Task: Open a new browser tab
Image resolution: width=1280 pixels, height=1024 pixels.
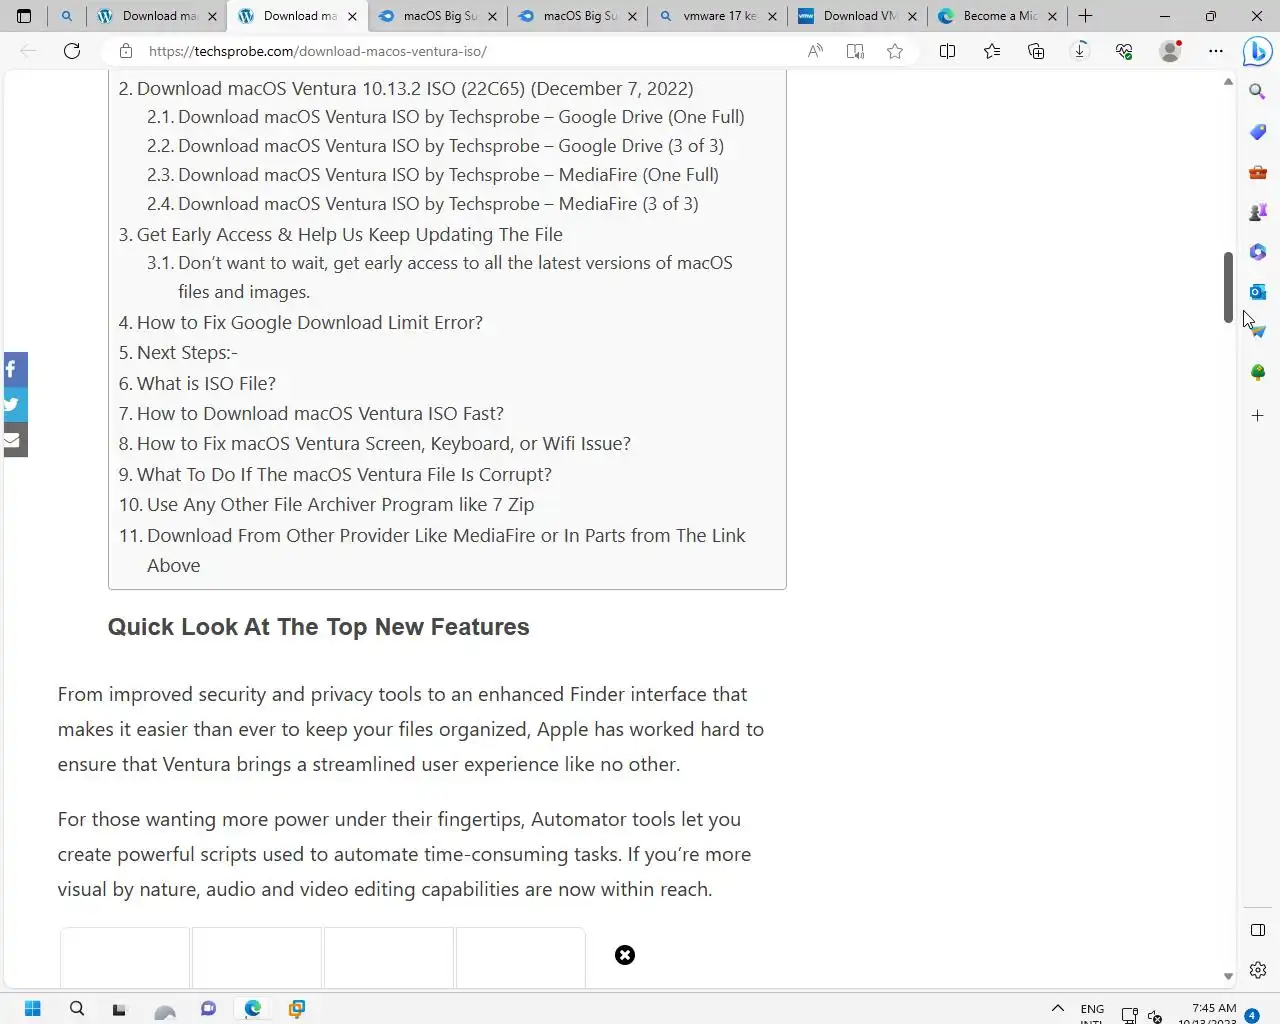Action: click(x=1085, y=16)
